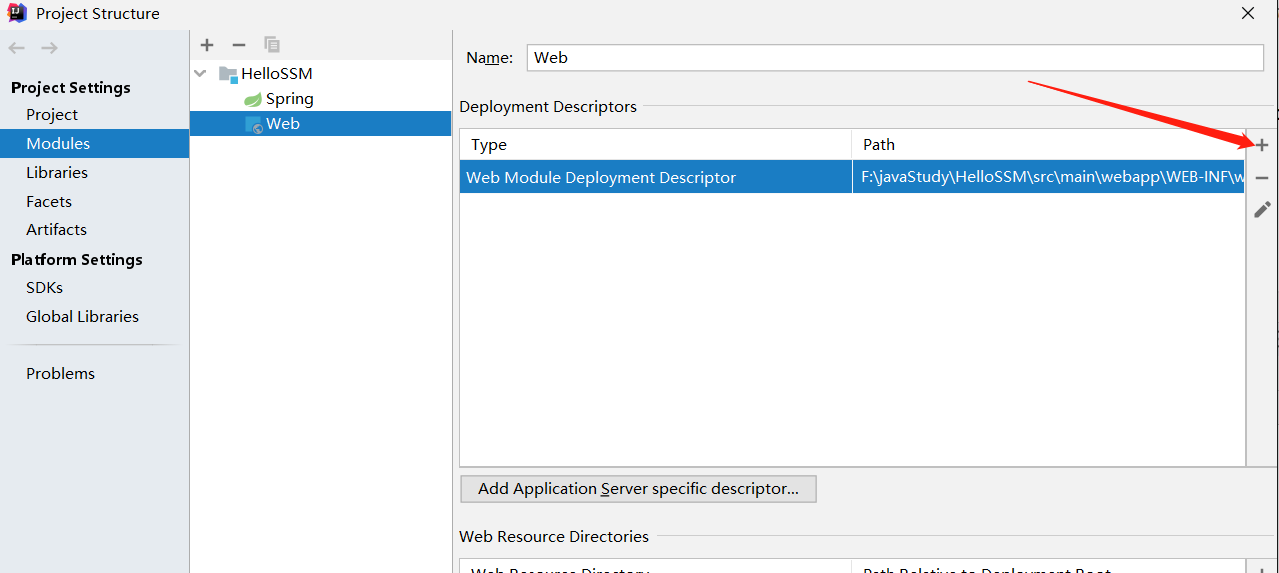Screen dimensions: 1279x573
Task: Switch to Libraries settings
Action: coord(57,173)
